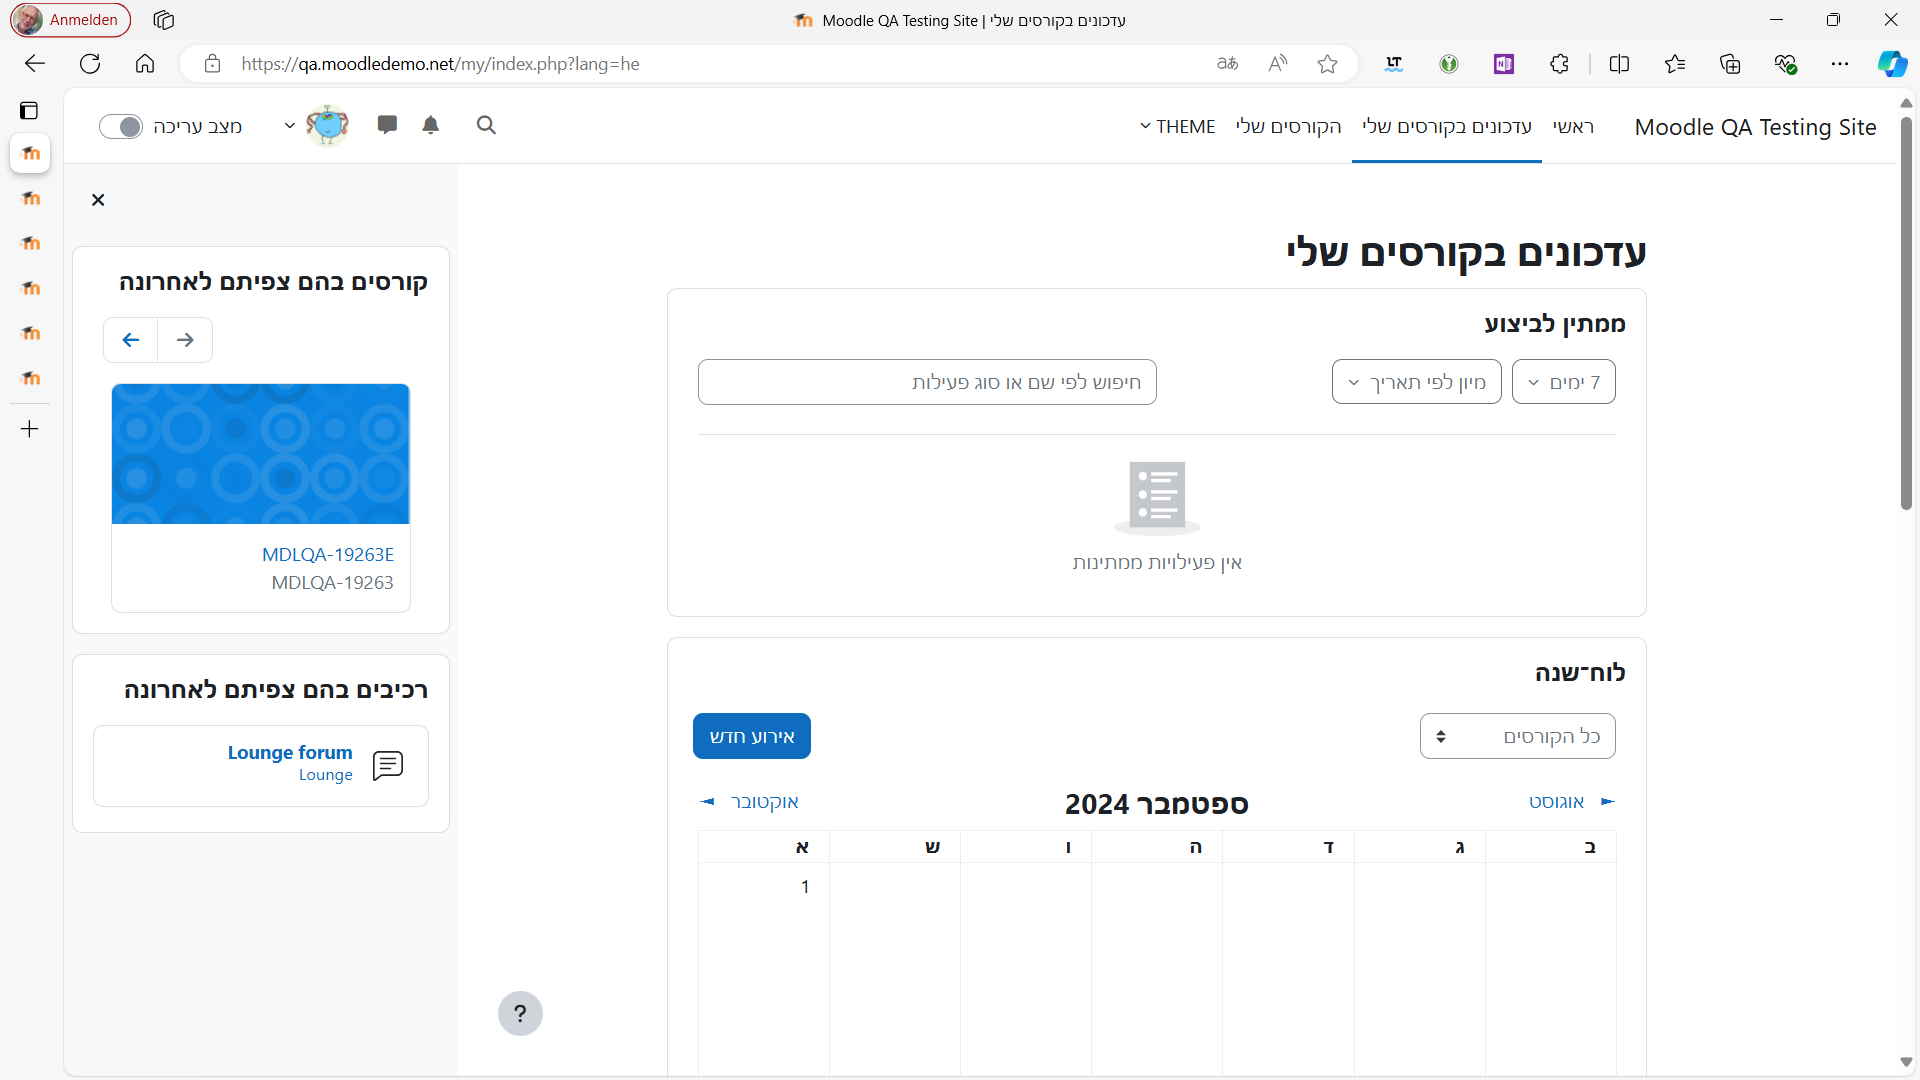Select the עדכונים בקורסים שלי tab
The image size is (1920, 1080).
1447,127
